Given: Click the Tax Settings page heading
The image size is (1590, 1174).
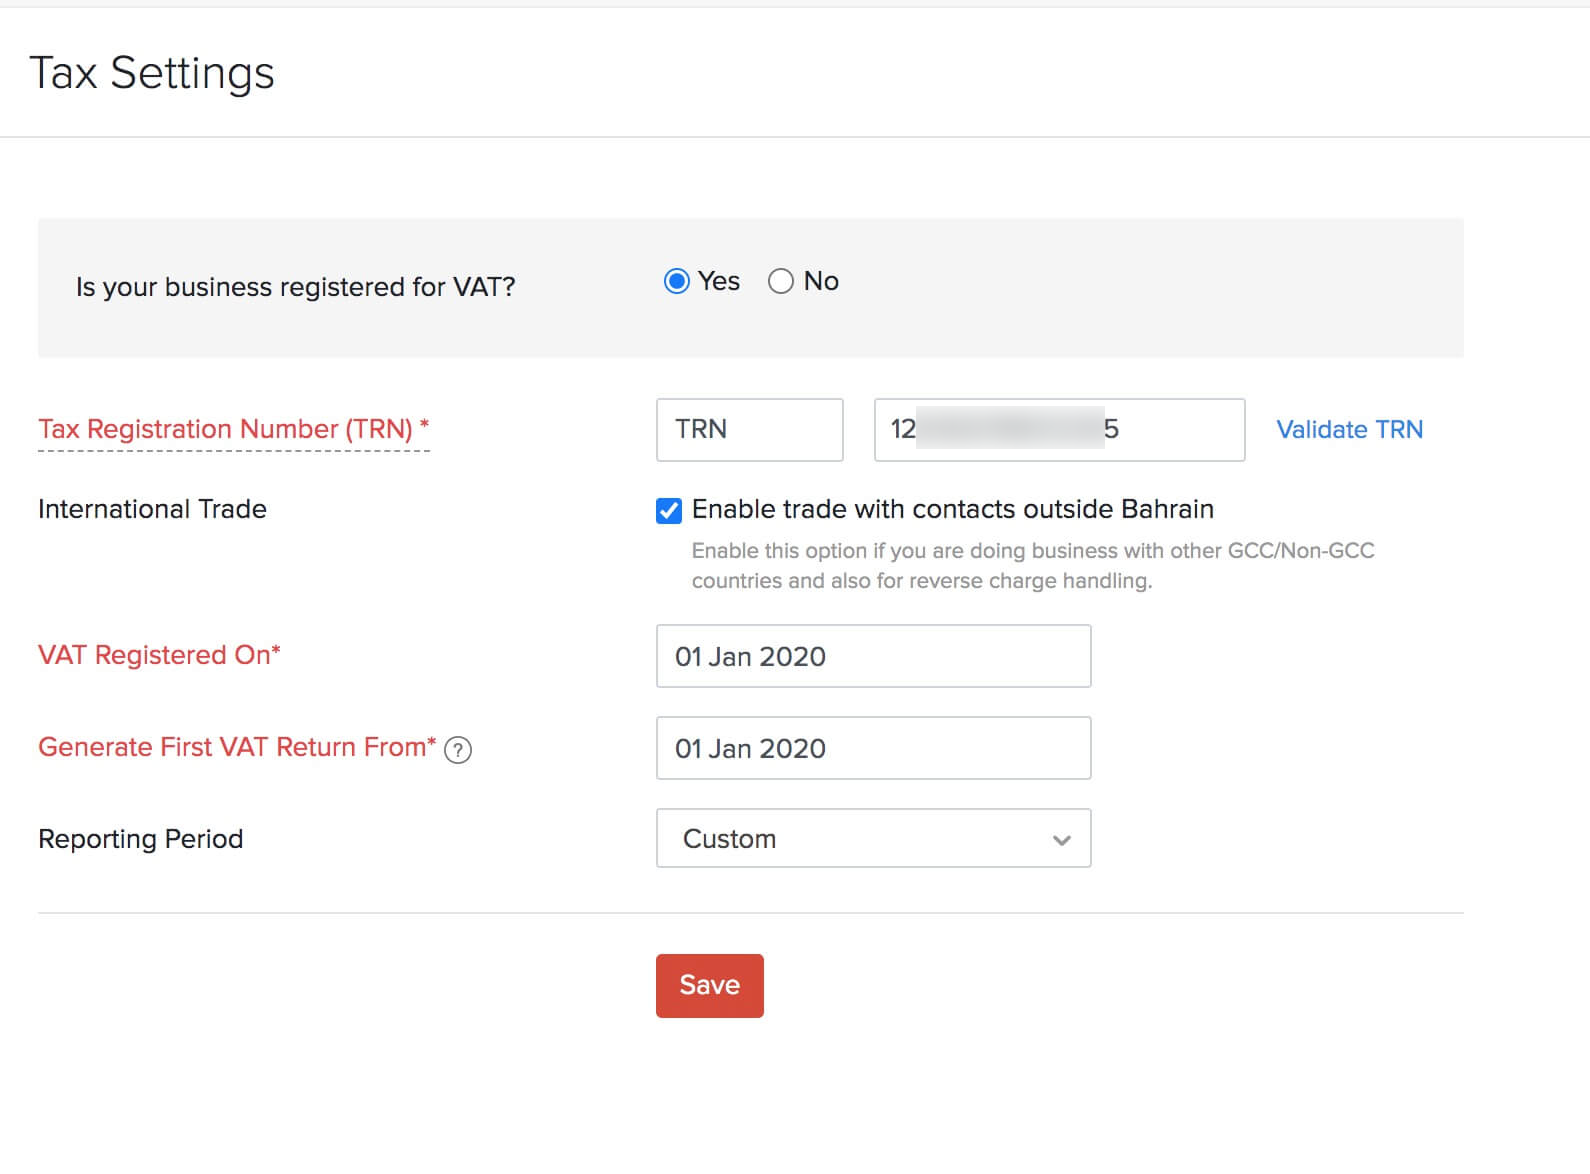Looking at the screenshot, I should point(152,73).
